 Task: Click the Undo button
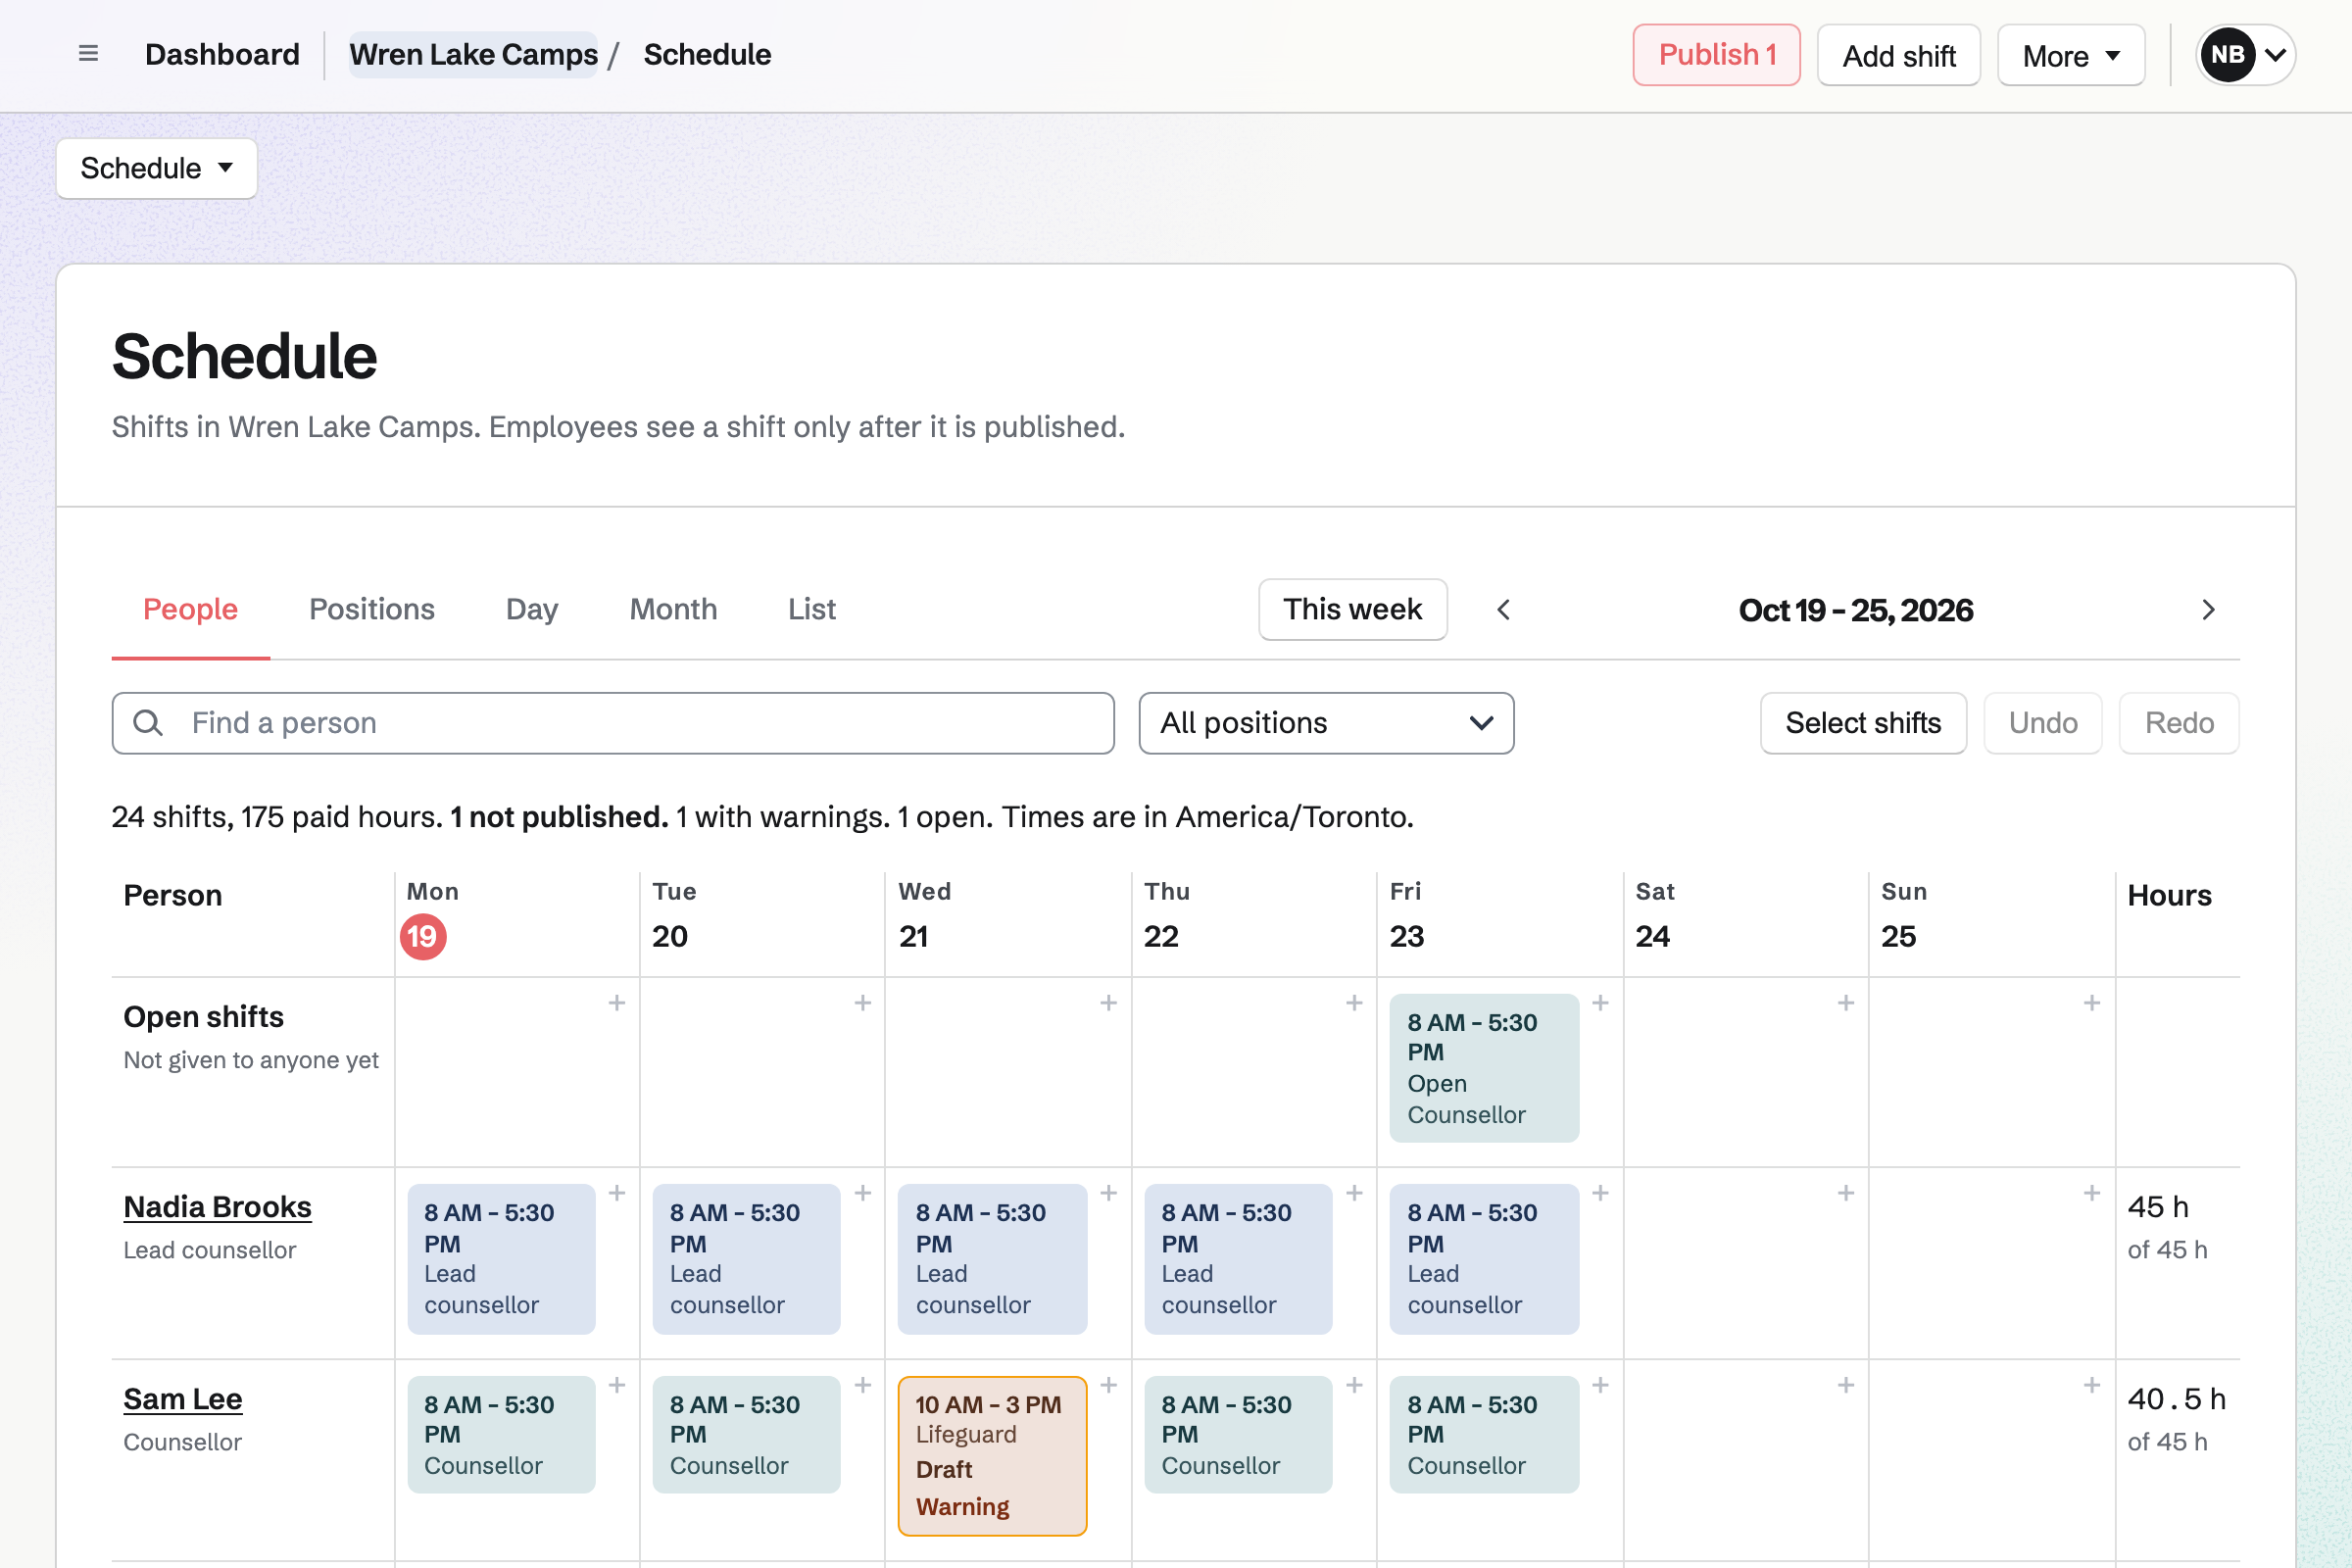2043,723
